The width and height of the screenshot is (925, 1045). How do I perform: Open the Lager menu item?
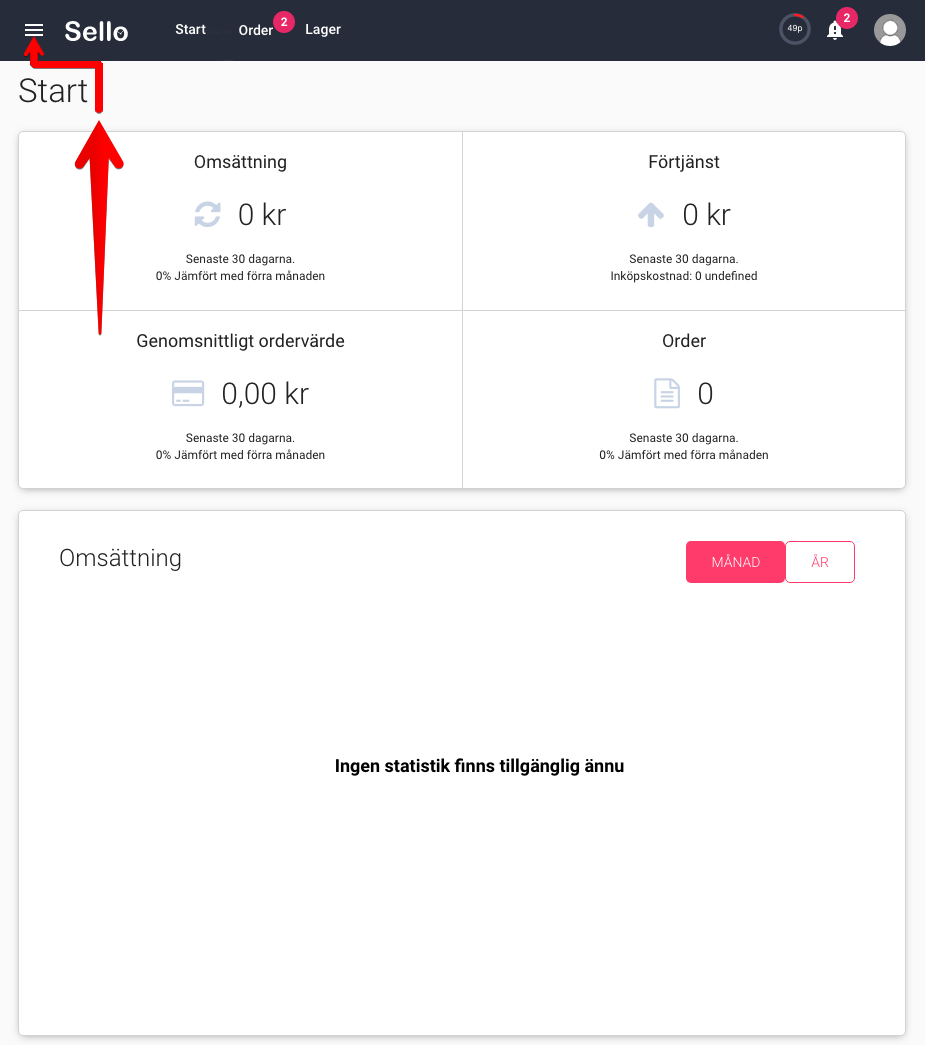click(x=323, y=29)
